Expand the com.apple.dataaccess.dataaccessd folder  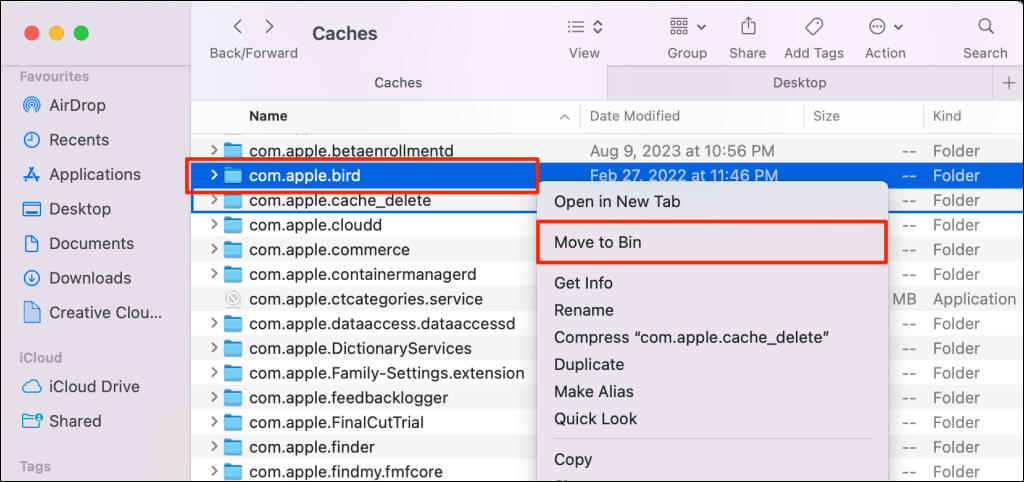pyautogui.click(x=214, y=323)
